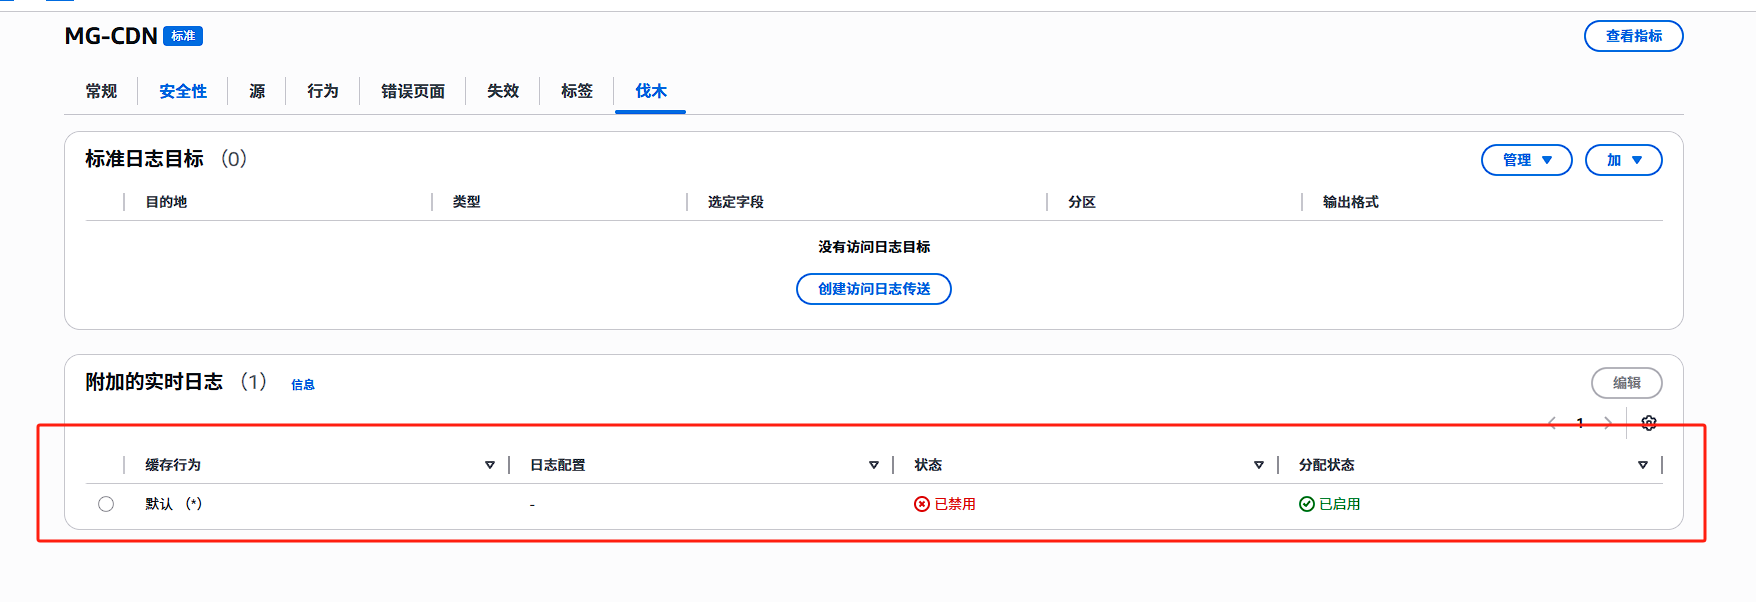The height and width of the screenshot is (602, 1756).
Task: Click the 已禁用 status icon
Action: (922, 504)
